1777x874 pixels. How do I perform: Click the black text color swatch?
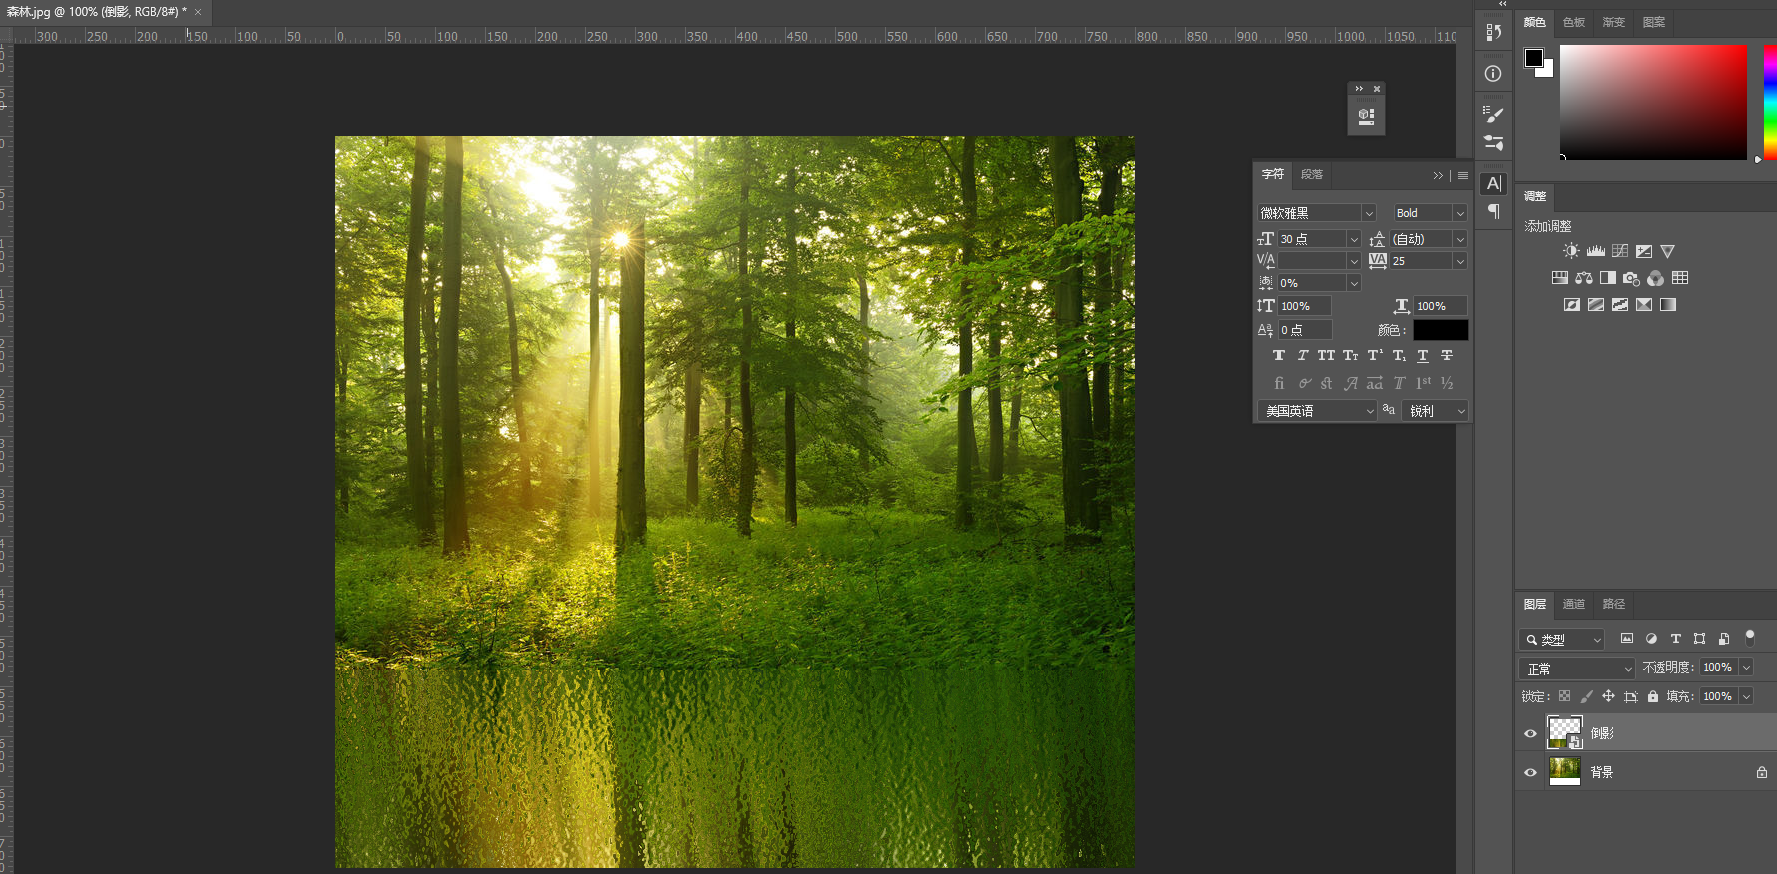(1440, 330)
